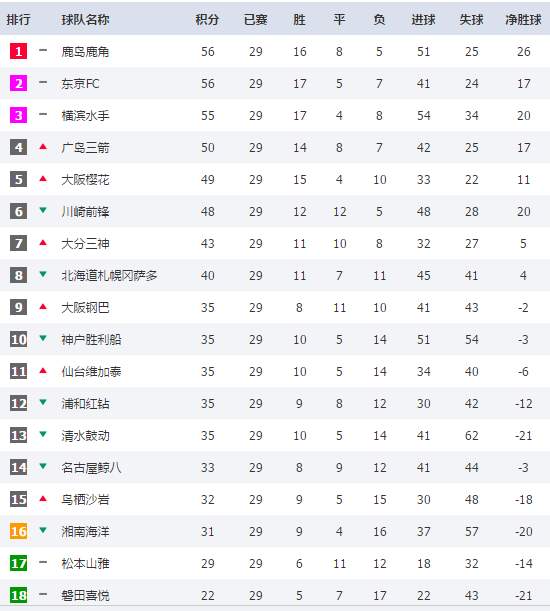This screenshot has height=611, width=550.
Task: Open team 东京FC
Action: coord(80,83)
